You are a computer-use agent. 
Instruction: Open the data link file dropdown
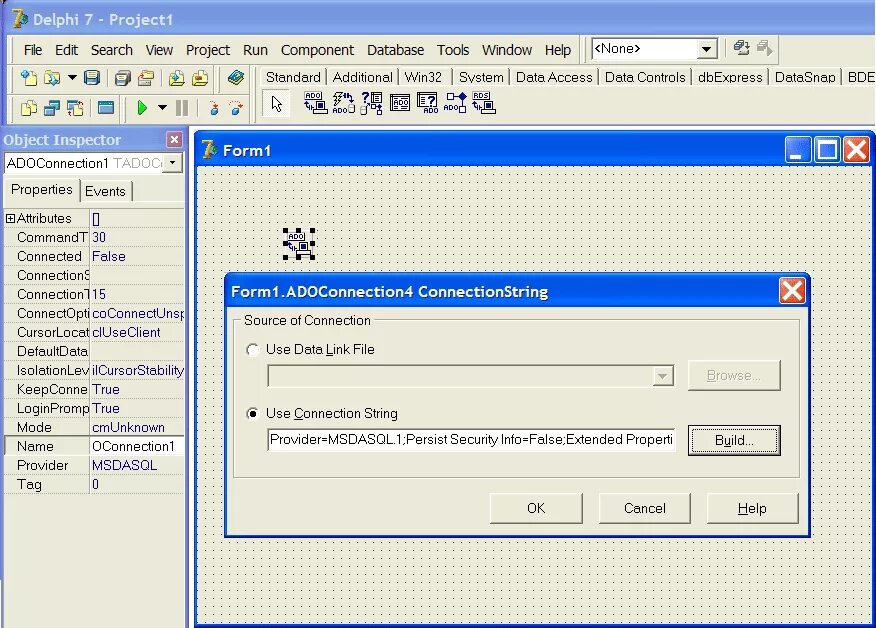point(663,376)
